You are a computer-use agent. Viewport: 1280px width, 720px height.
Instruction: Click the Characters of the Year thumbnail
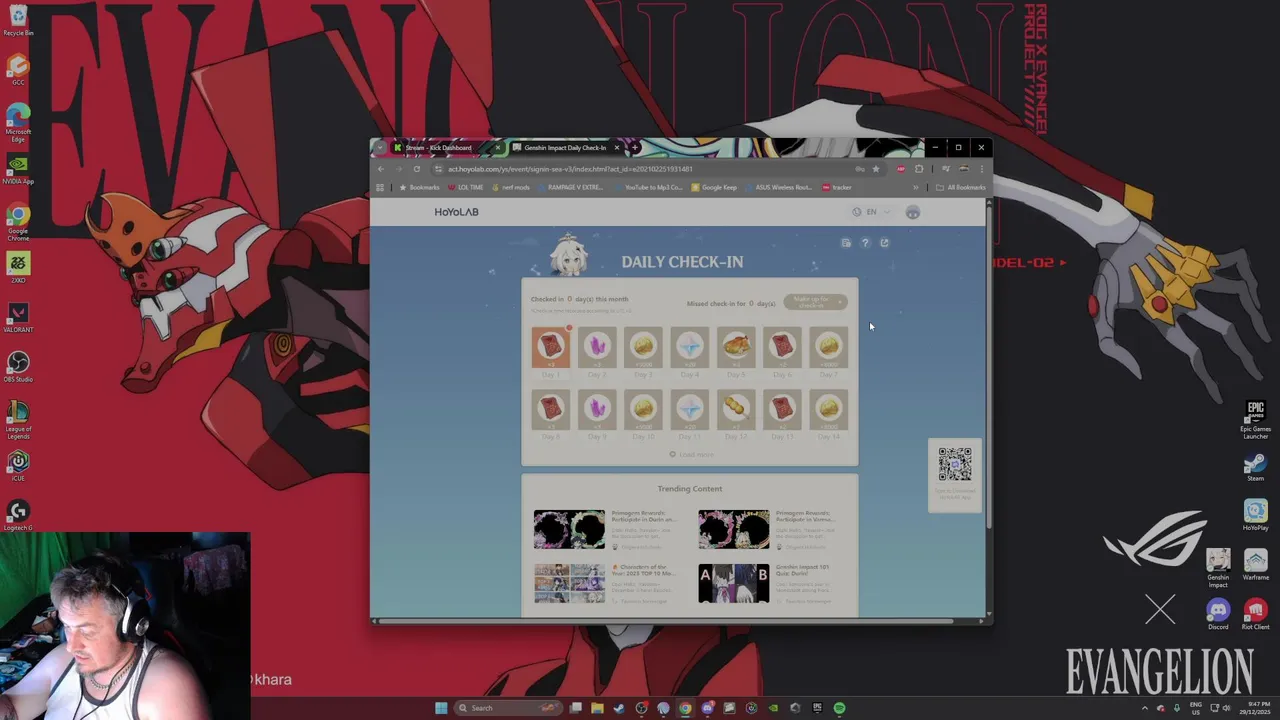(569, 583)
